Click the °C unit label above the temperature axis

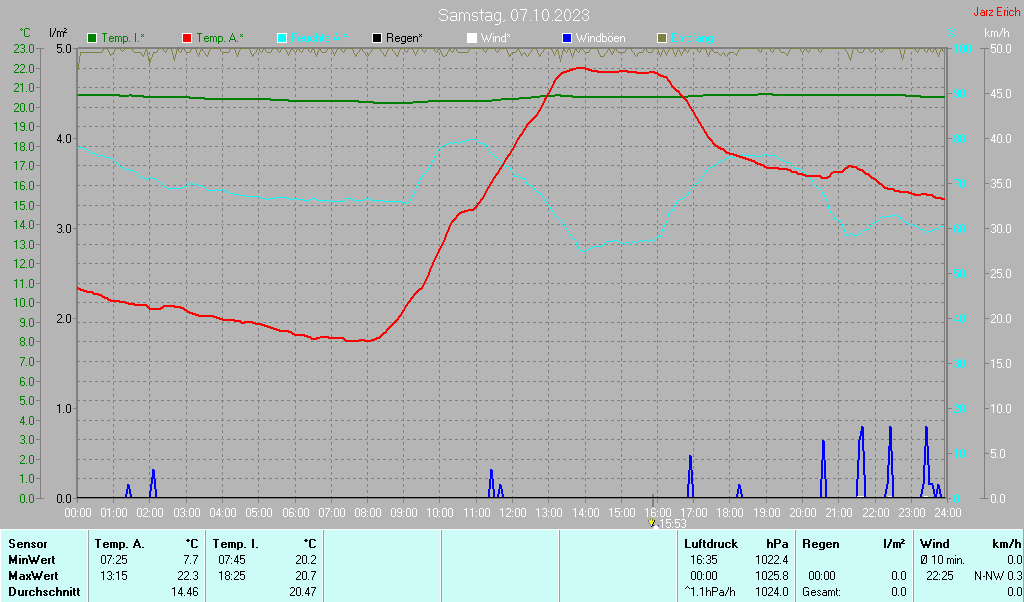(25, 33)
